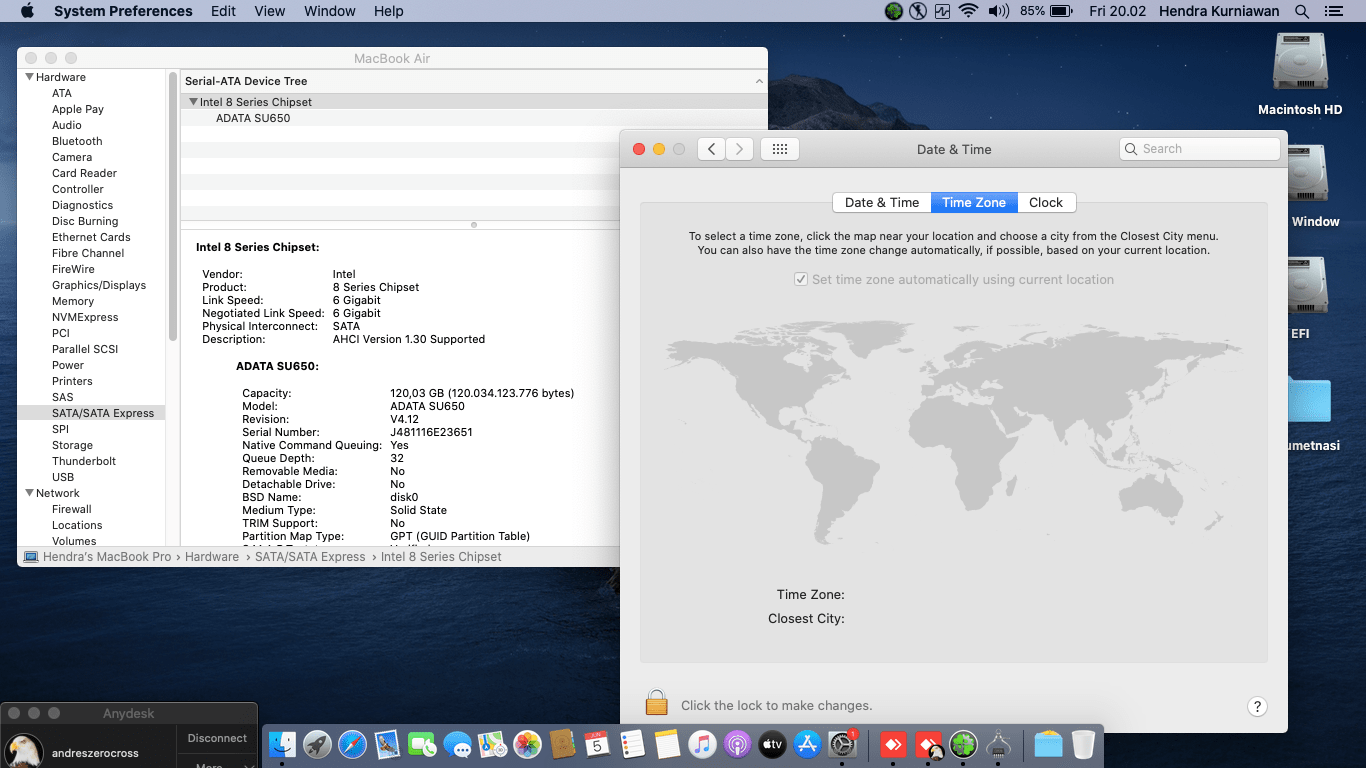
Task: Click AnyDesk Dock icon with eagle badge
Action: click(929, 744)
